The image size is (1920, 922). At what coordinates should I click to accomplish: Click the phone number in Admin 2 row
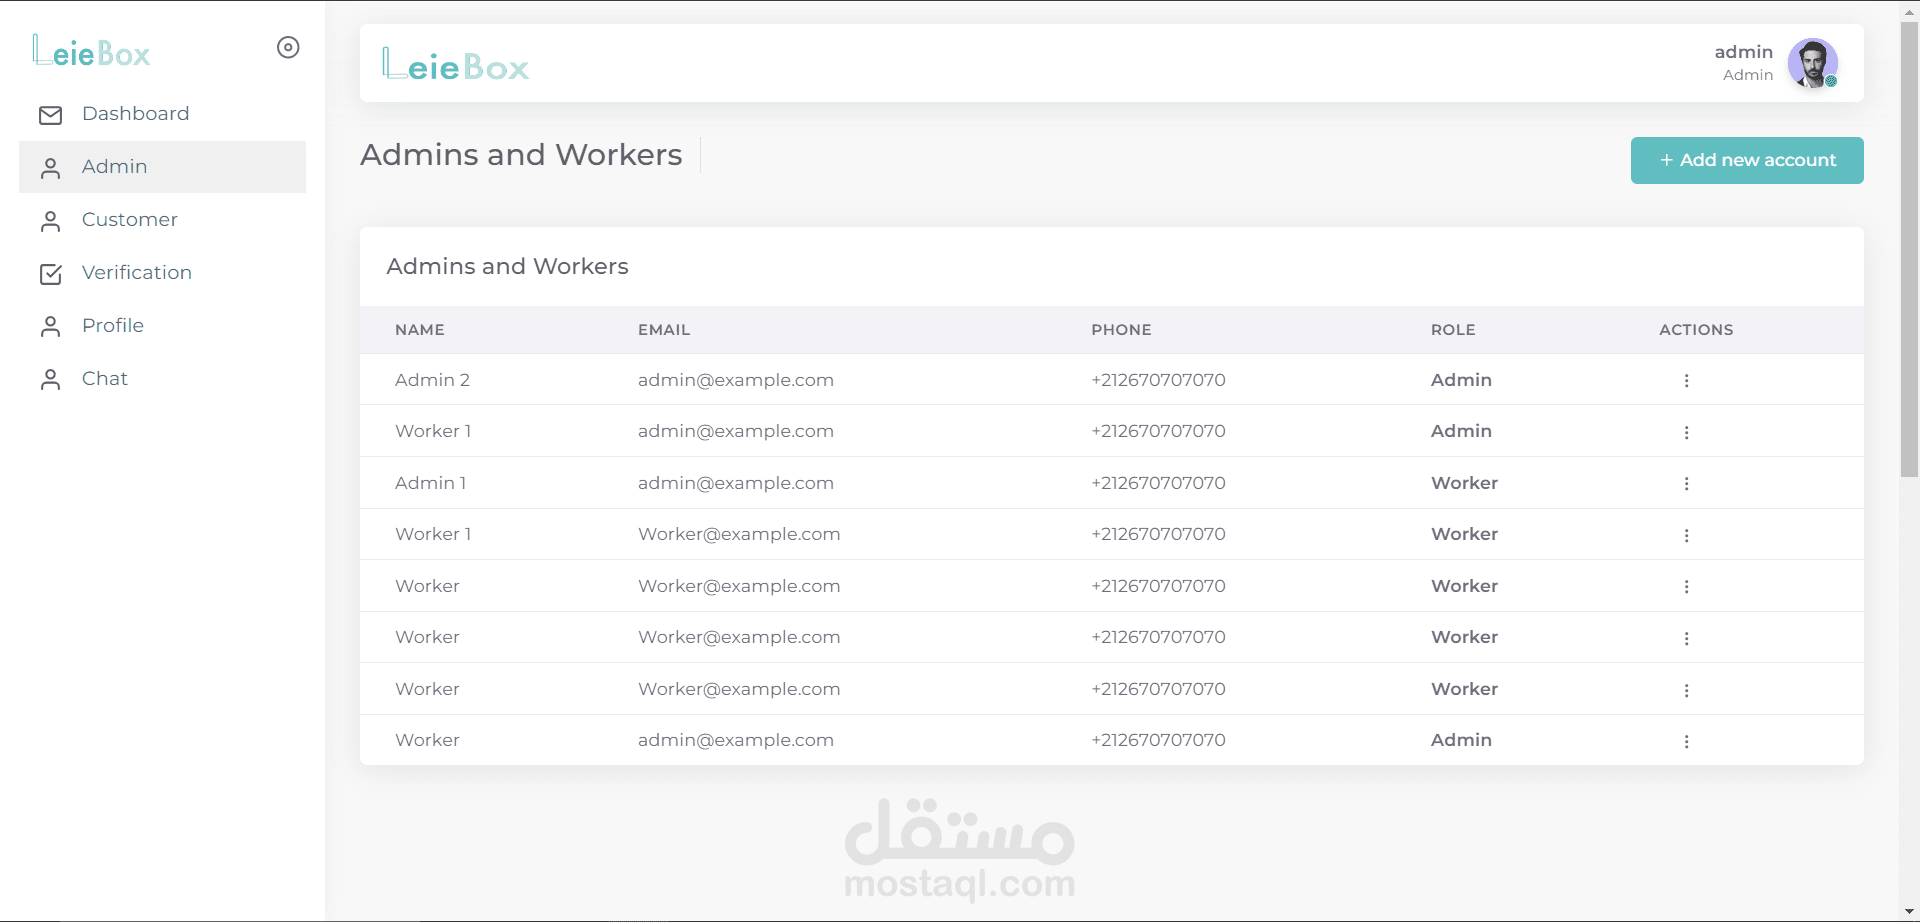(1158, 380)
